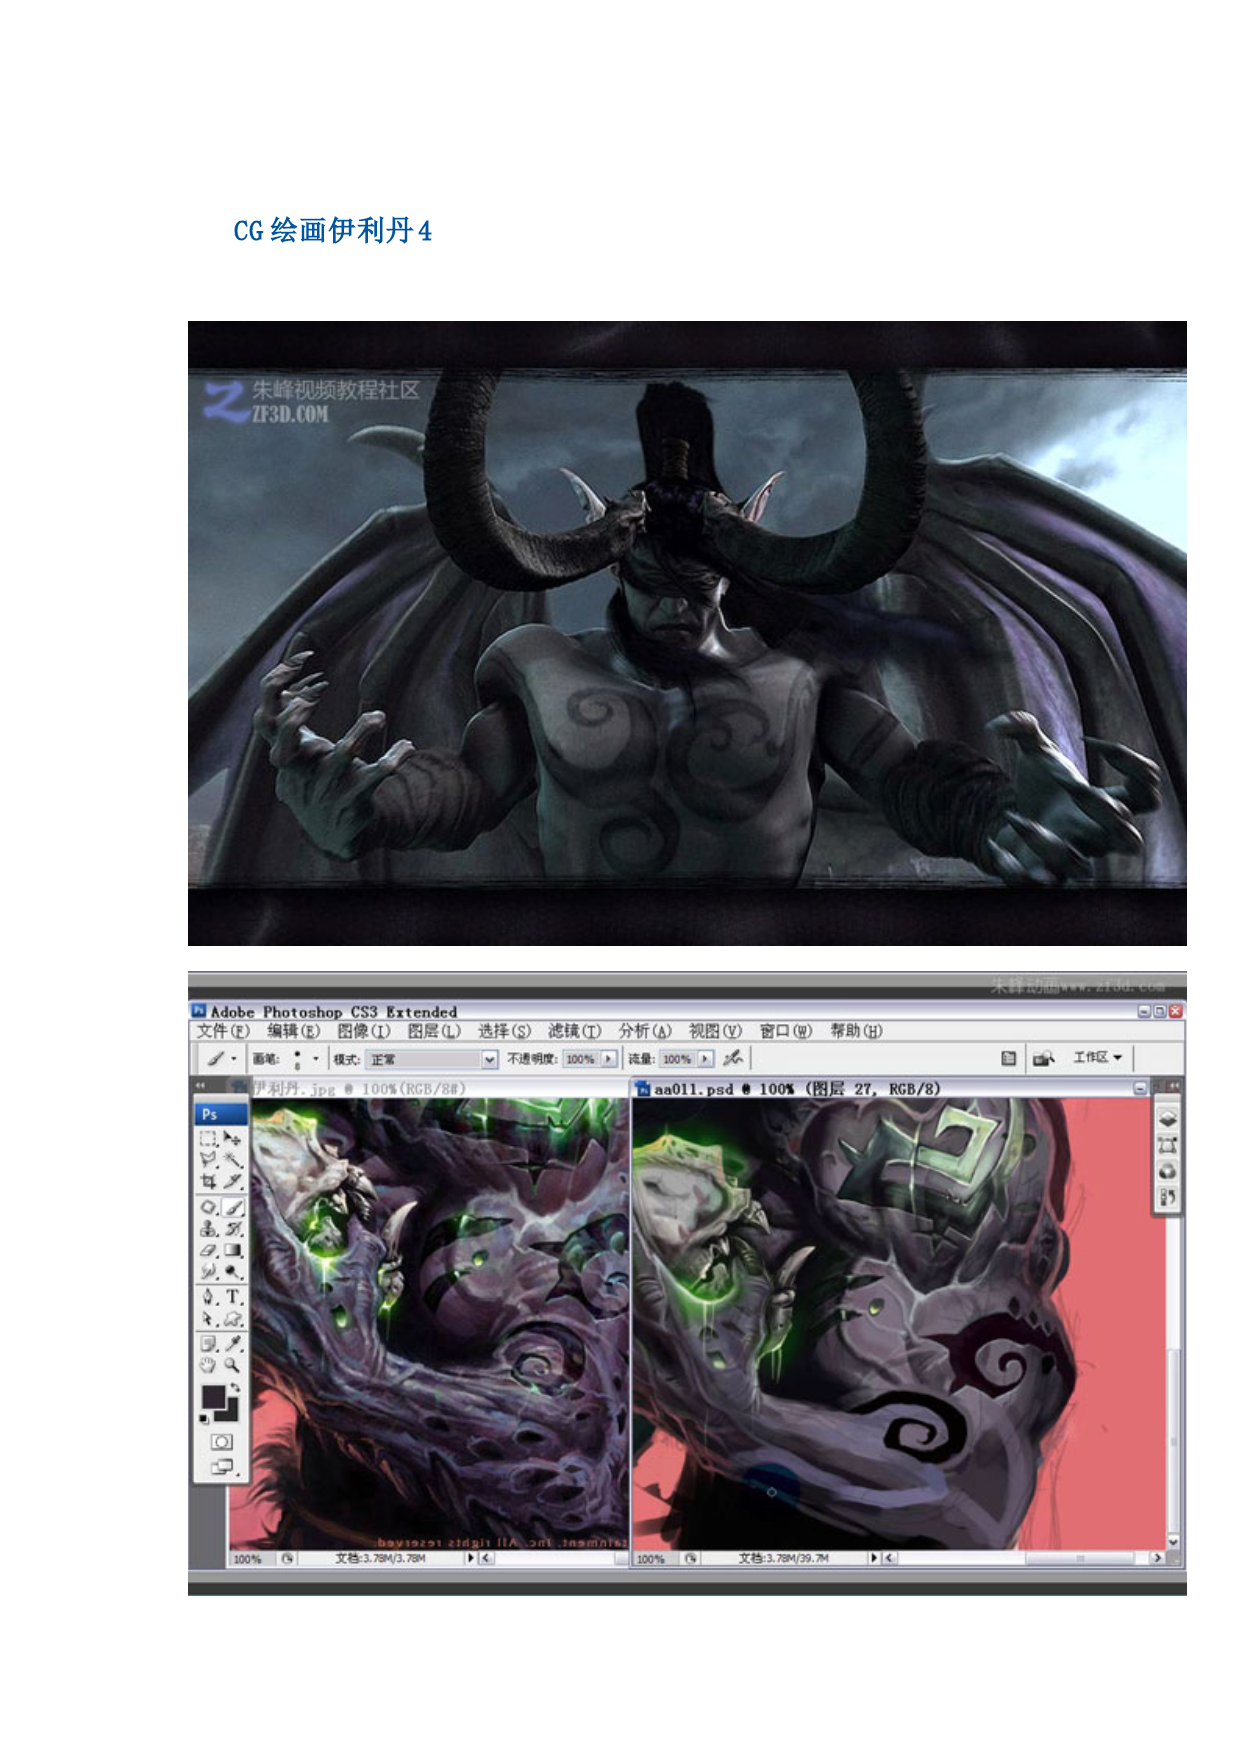Select the Brush tool in the toolbox
The height and width of the screenshot is (1754, 1241).
pos(232,1206)
